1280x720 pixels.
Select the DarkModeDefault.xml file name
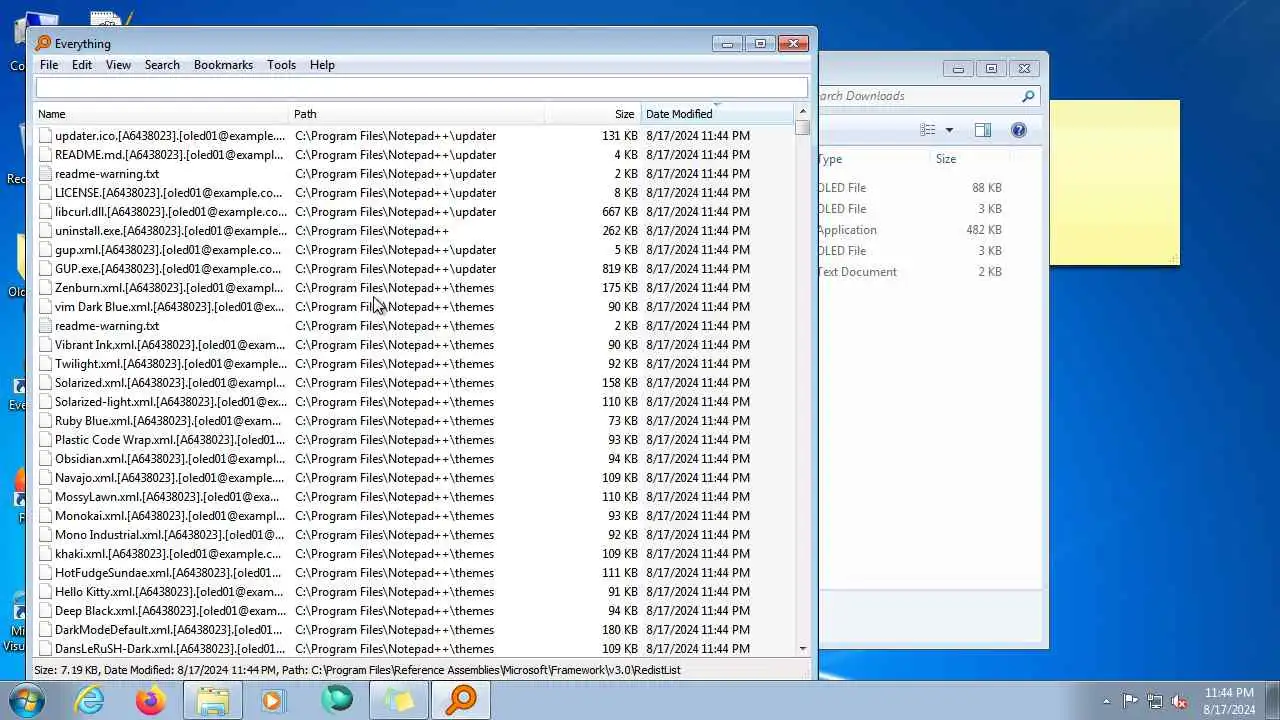tap(169, 630)
